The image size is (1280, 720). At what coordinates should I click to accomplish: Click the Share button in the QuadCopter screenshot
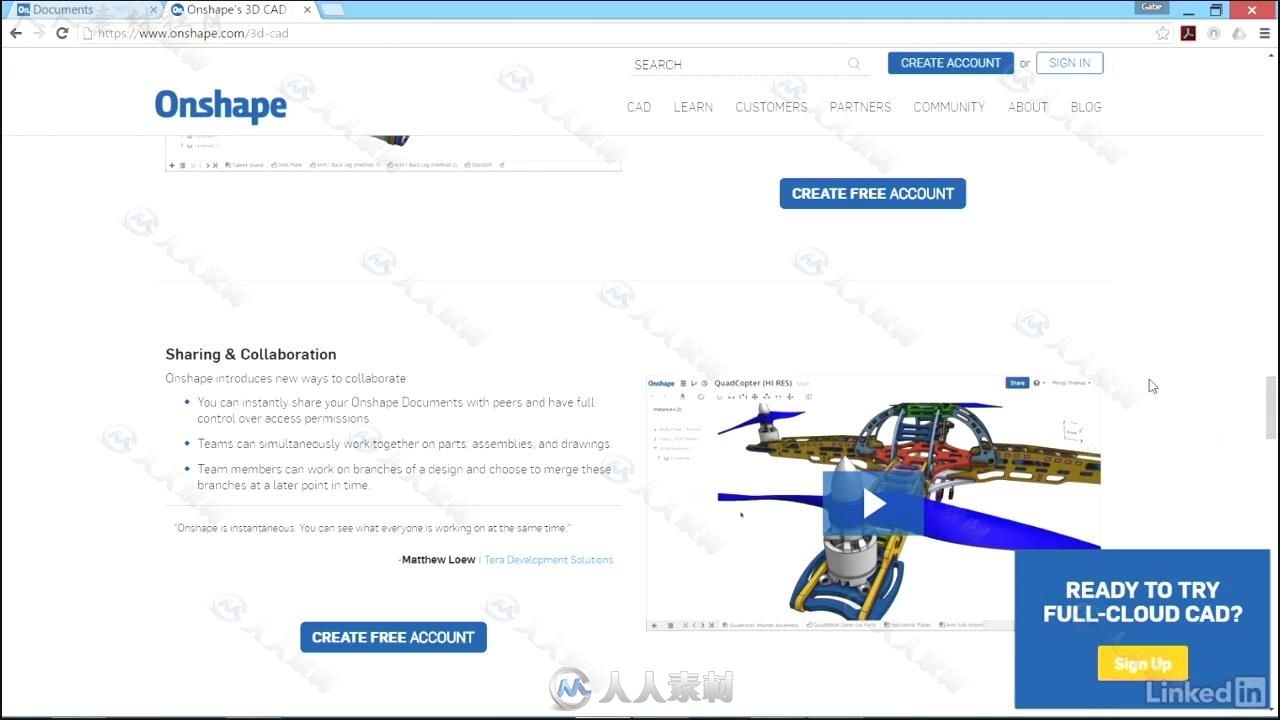coord(1017,383)
